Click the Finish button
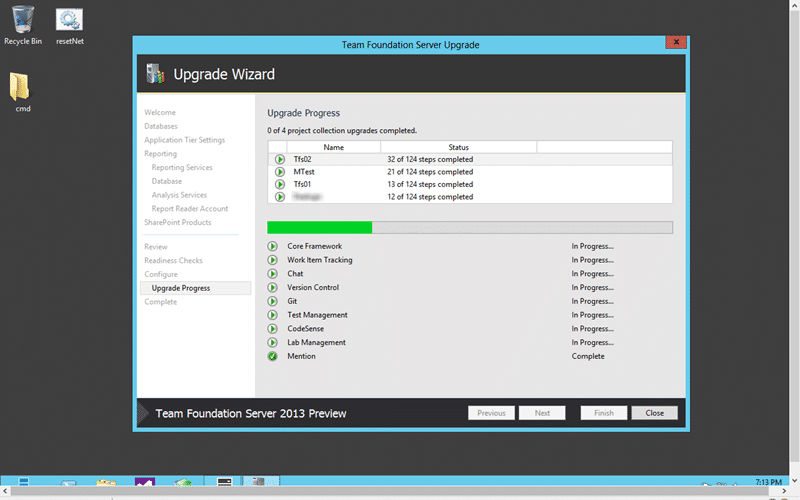 [604, 413]
